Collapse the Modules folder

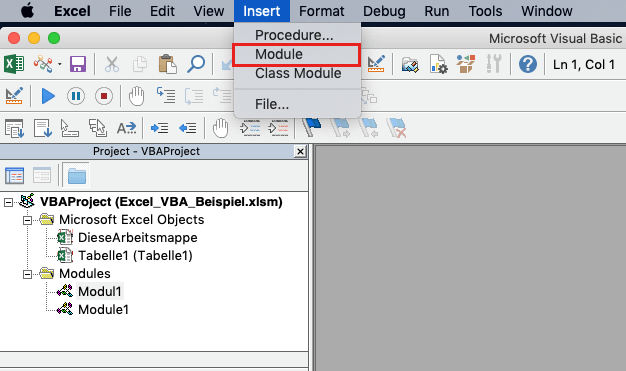pos(27,274)
